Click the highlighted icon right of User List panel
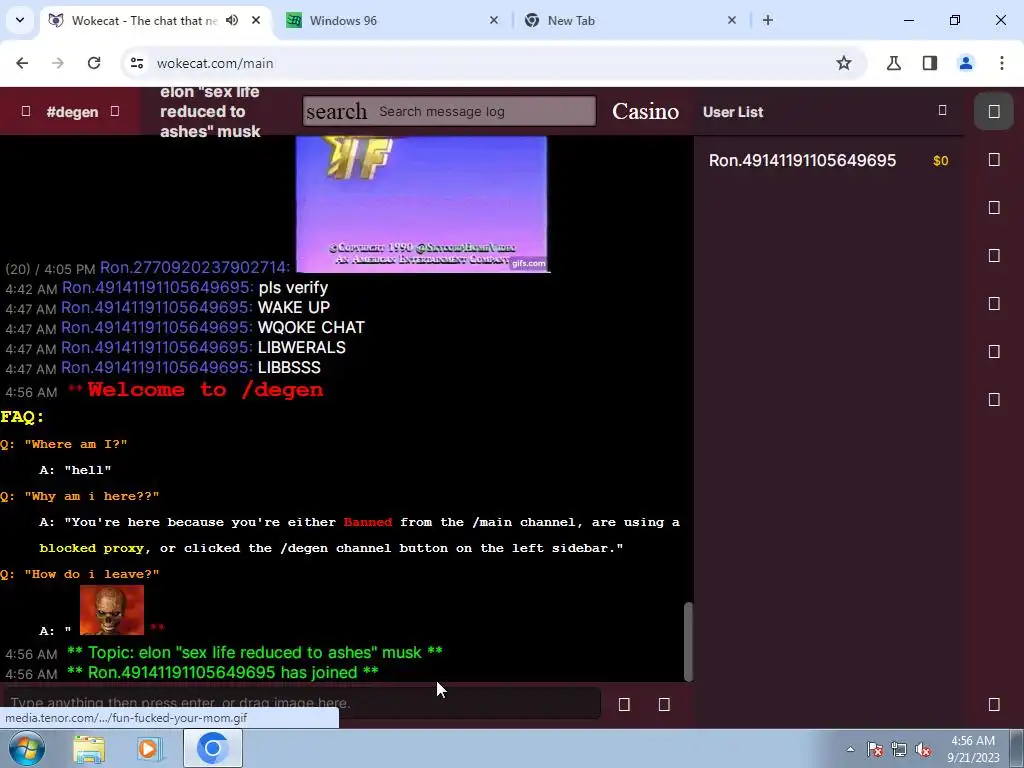 994,112
